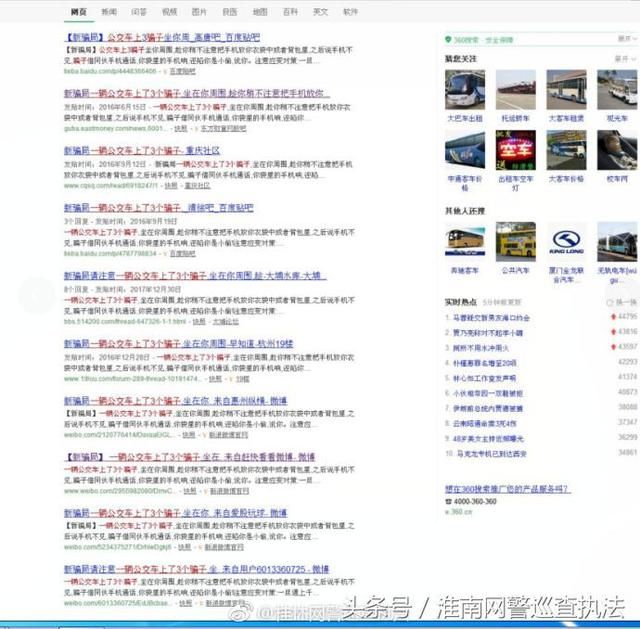
Task: Switch to the 问答 tab
Action: point(139,12)
